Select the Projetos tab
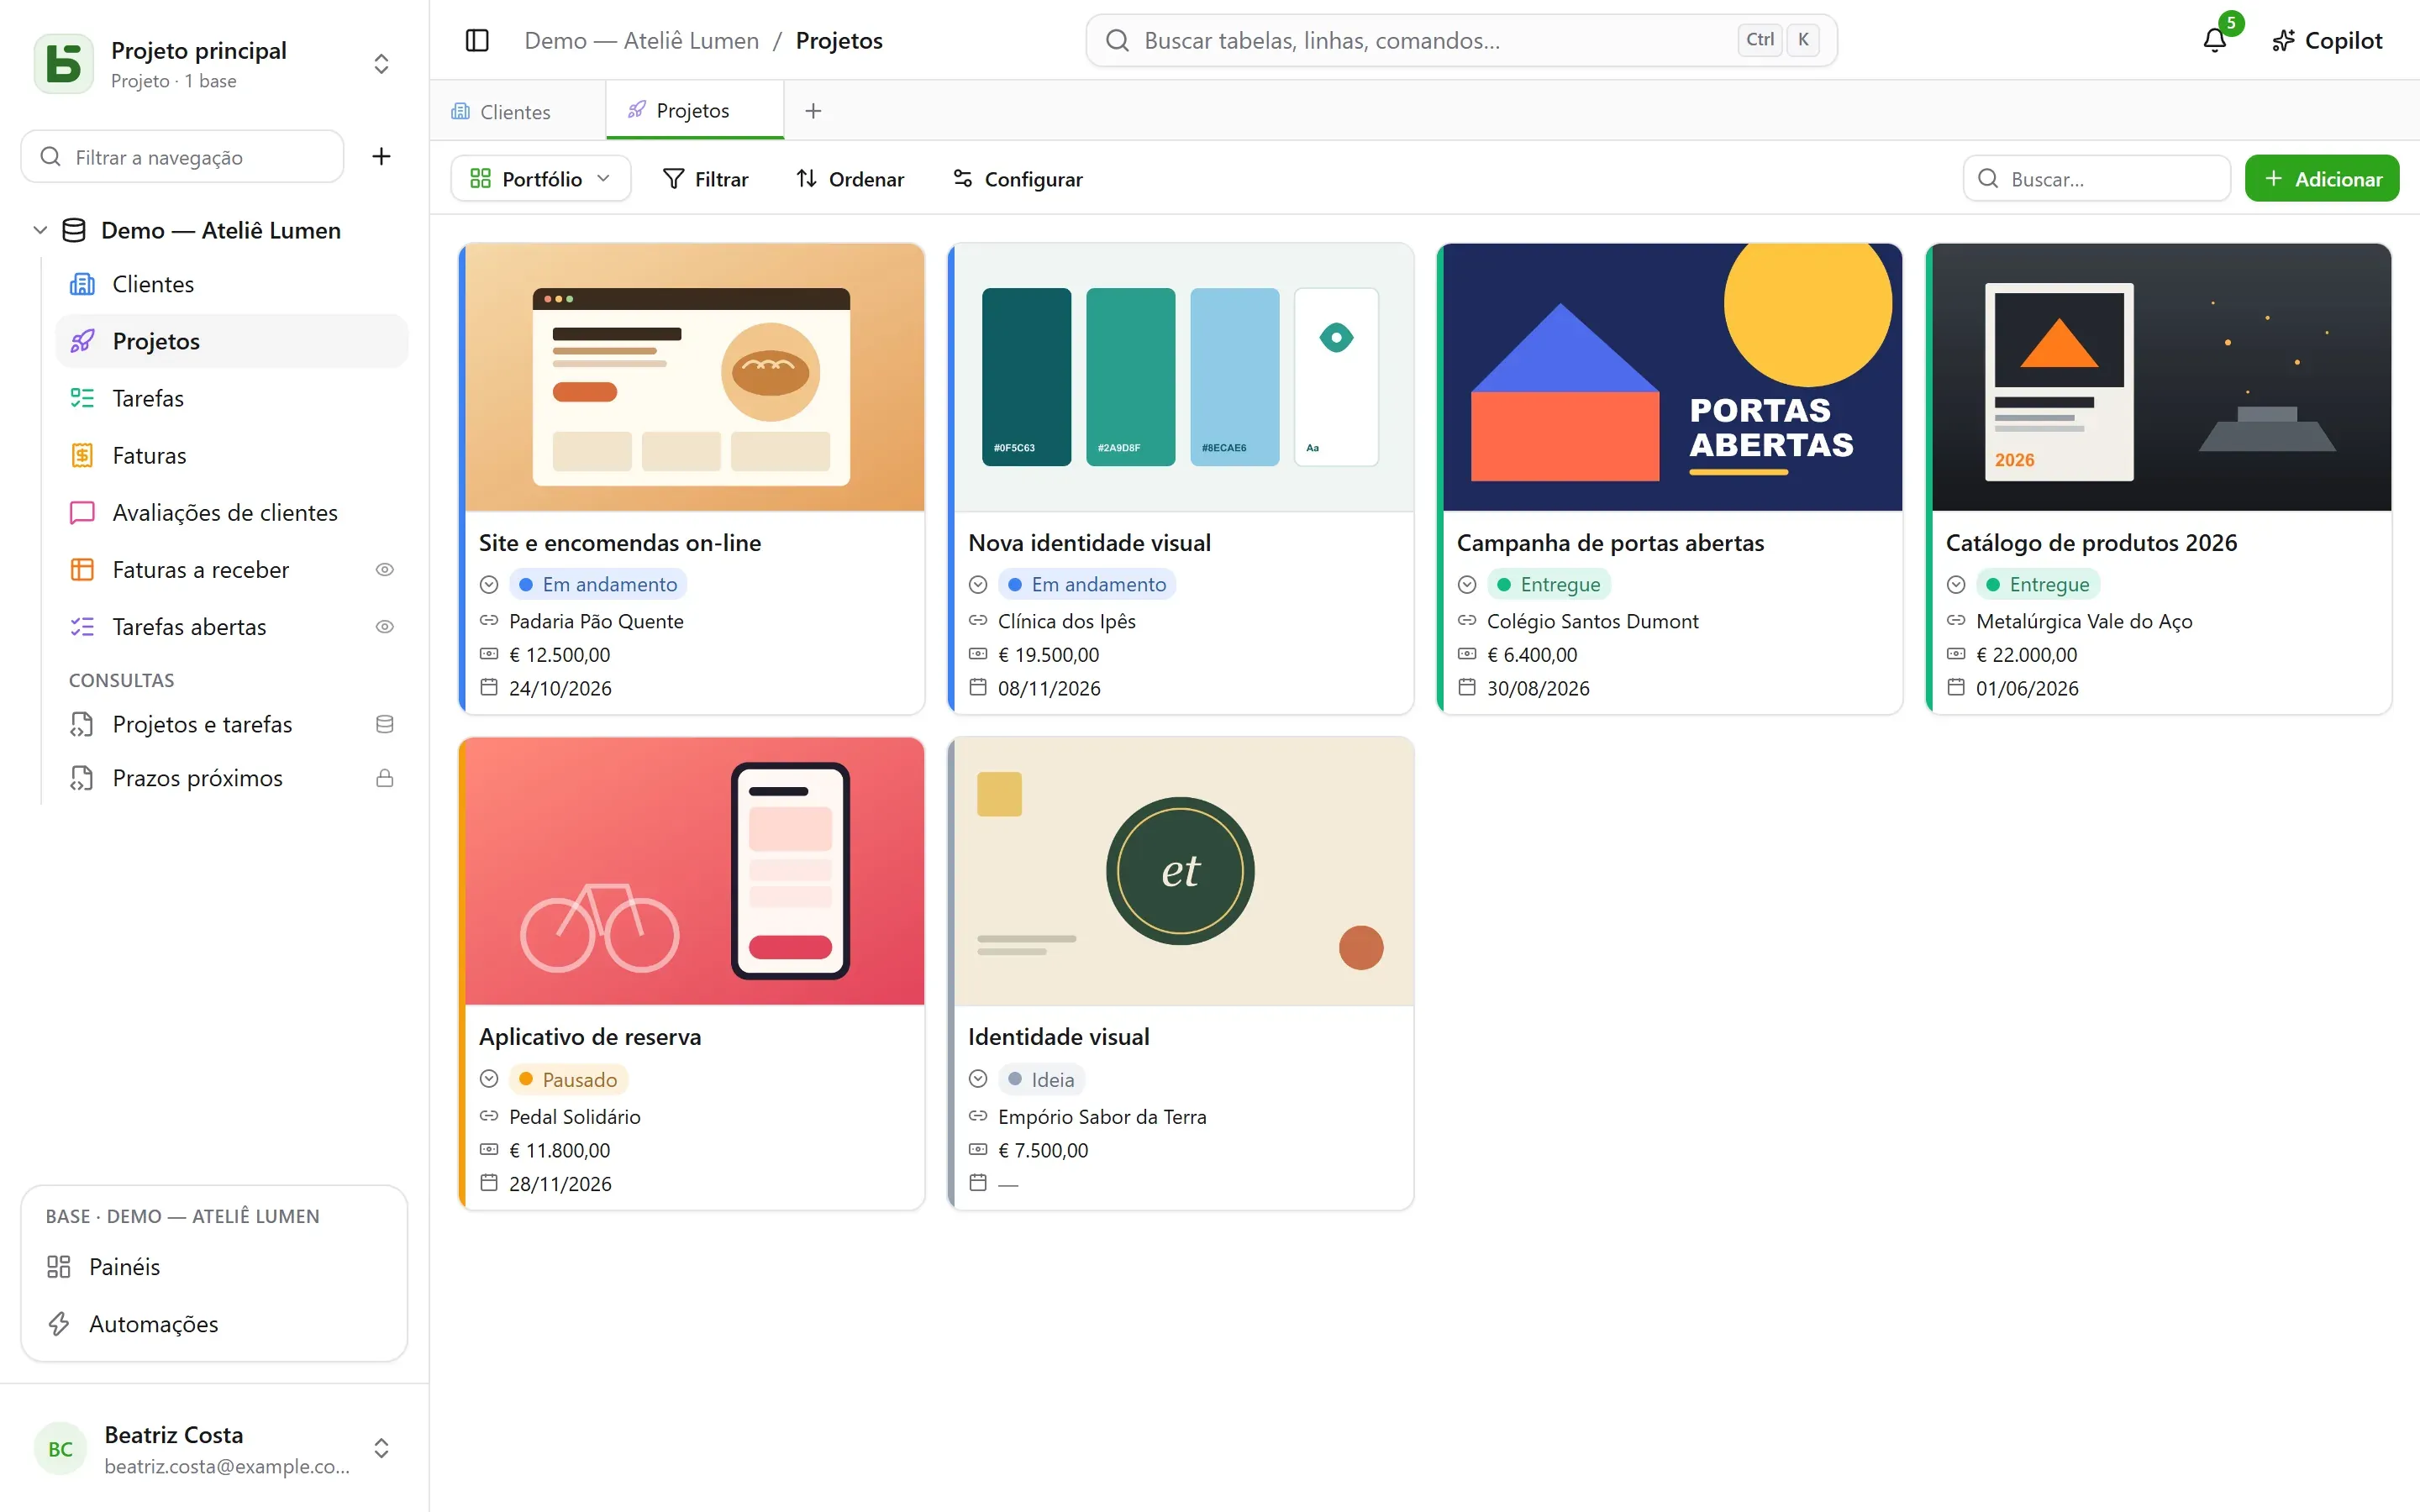 tap(694, 111)
